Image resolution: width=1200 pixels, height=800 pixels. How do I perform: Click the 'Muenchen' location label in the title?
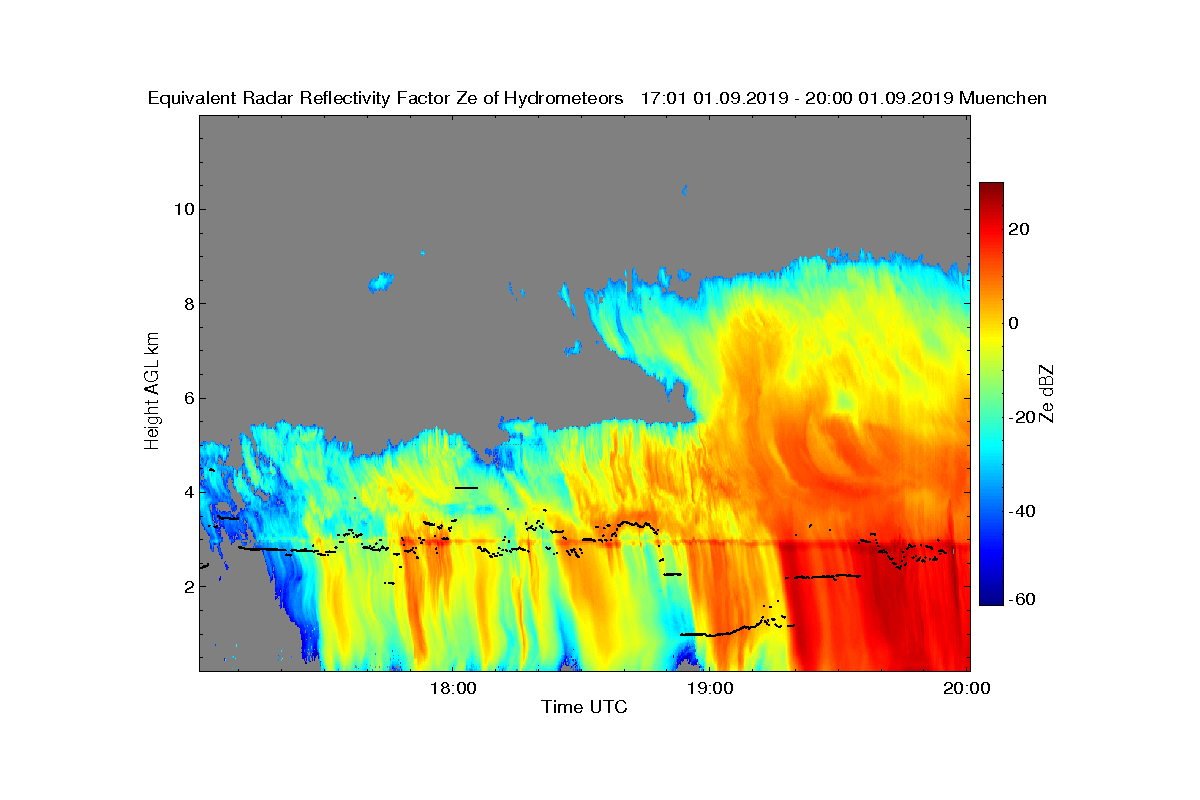(x=1003, y=98)
